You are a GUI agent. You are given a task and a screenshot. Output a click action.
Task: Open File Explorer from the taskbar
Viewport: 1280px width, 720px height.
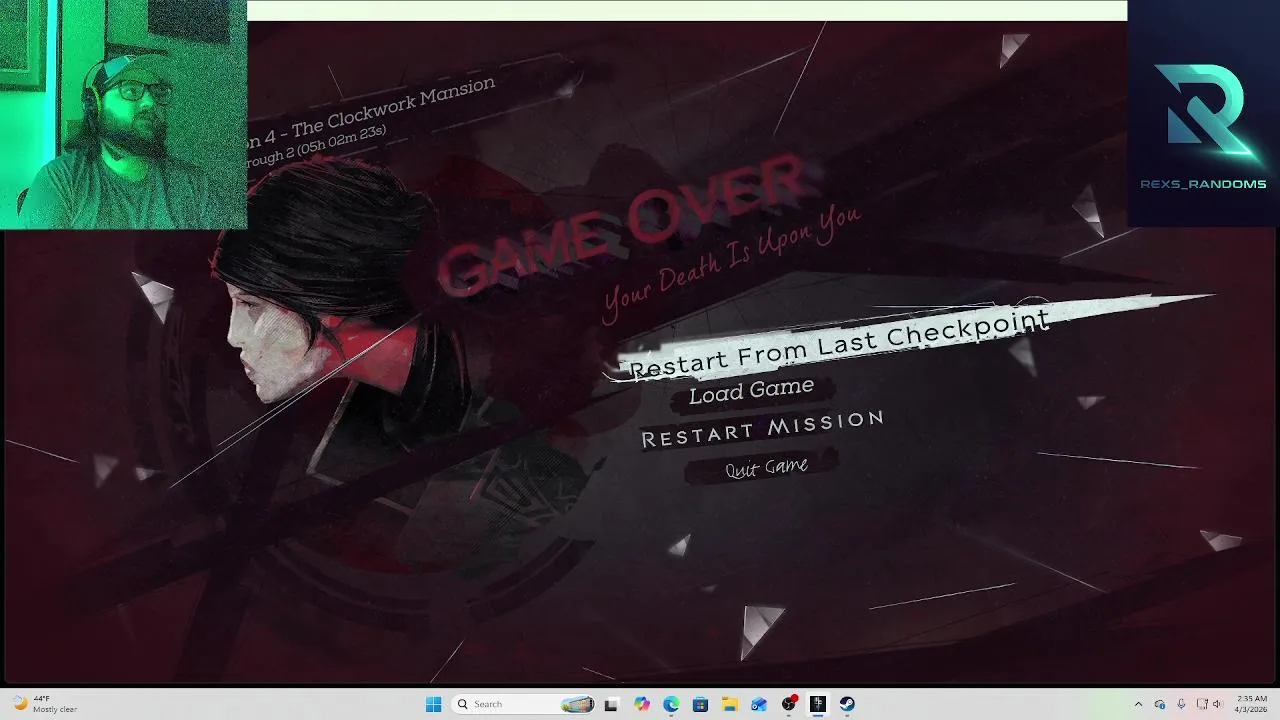coord(730,704)
